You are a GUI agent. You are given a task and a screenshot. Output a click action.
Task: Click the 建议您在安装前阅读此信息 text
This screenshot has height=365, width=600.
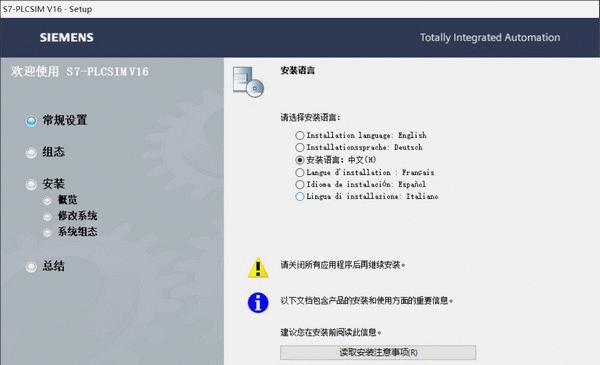[331, 332]
